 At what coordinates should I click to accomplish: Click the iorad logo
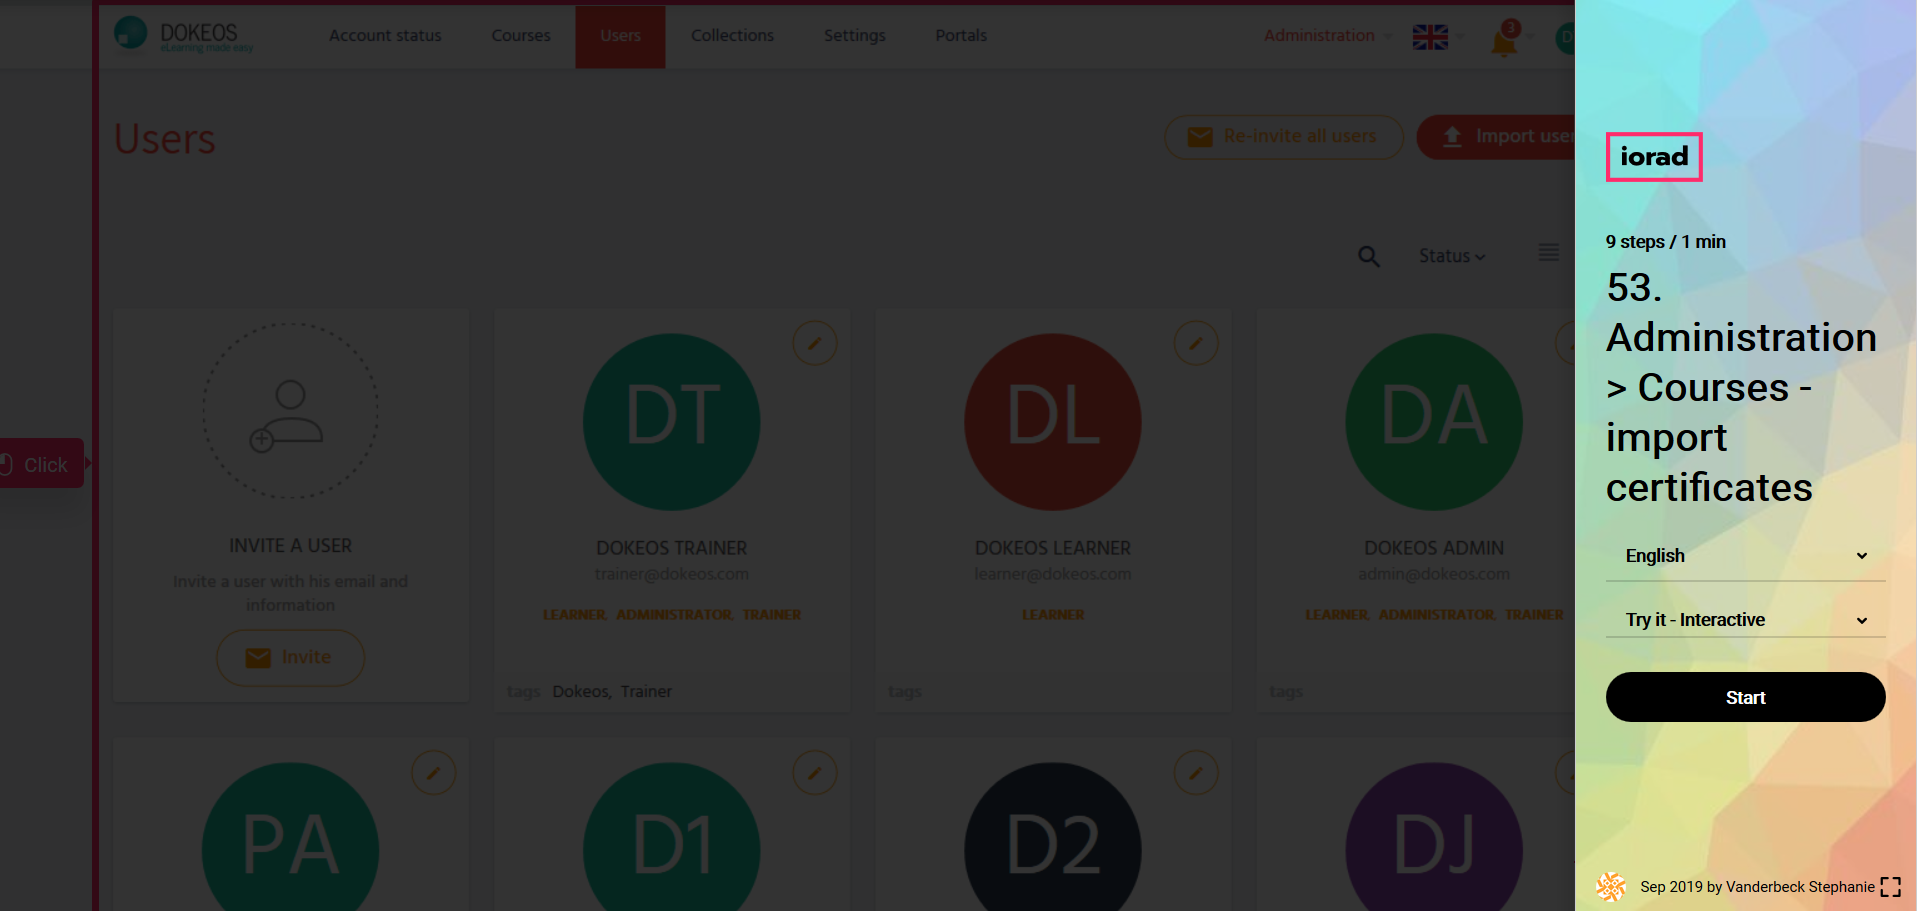point(1653,157)
